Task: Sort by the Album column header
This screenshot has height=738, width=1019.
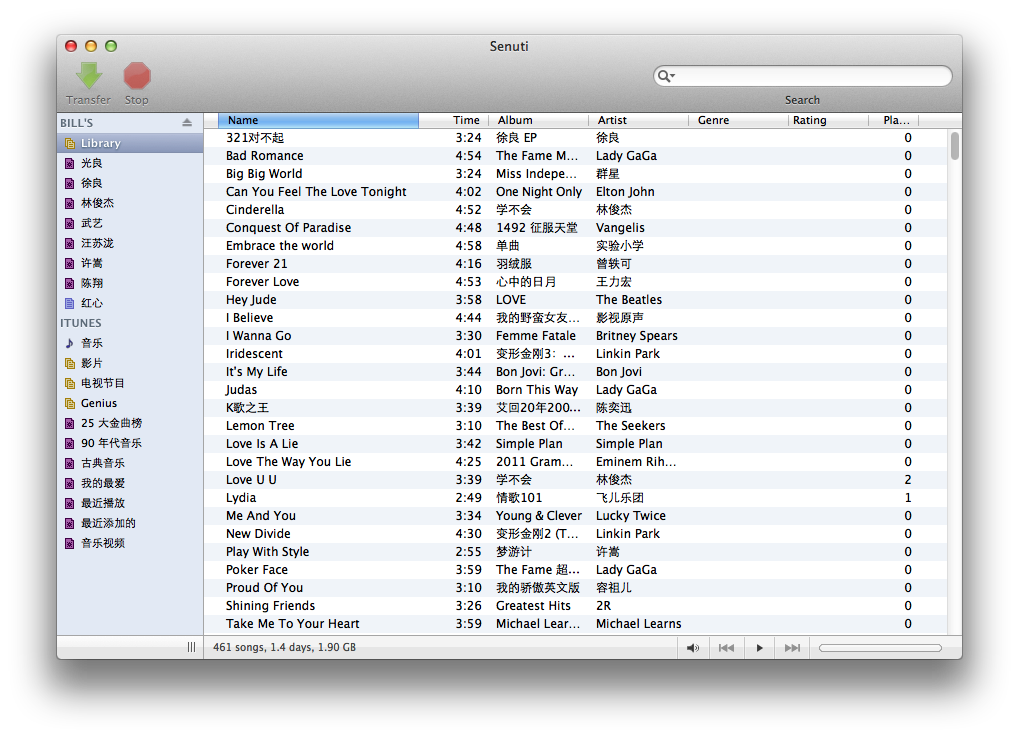Action: pos(538,120)
